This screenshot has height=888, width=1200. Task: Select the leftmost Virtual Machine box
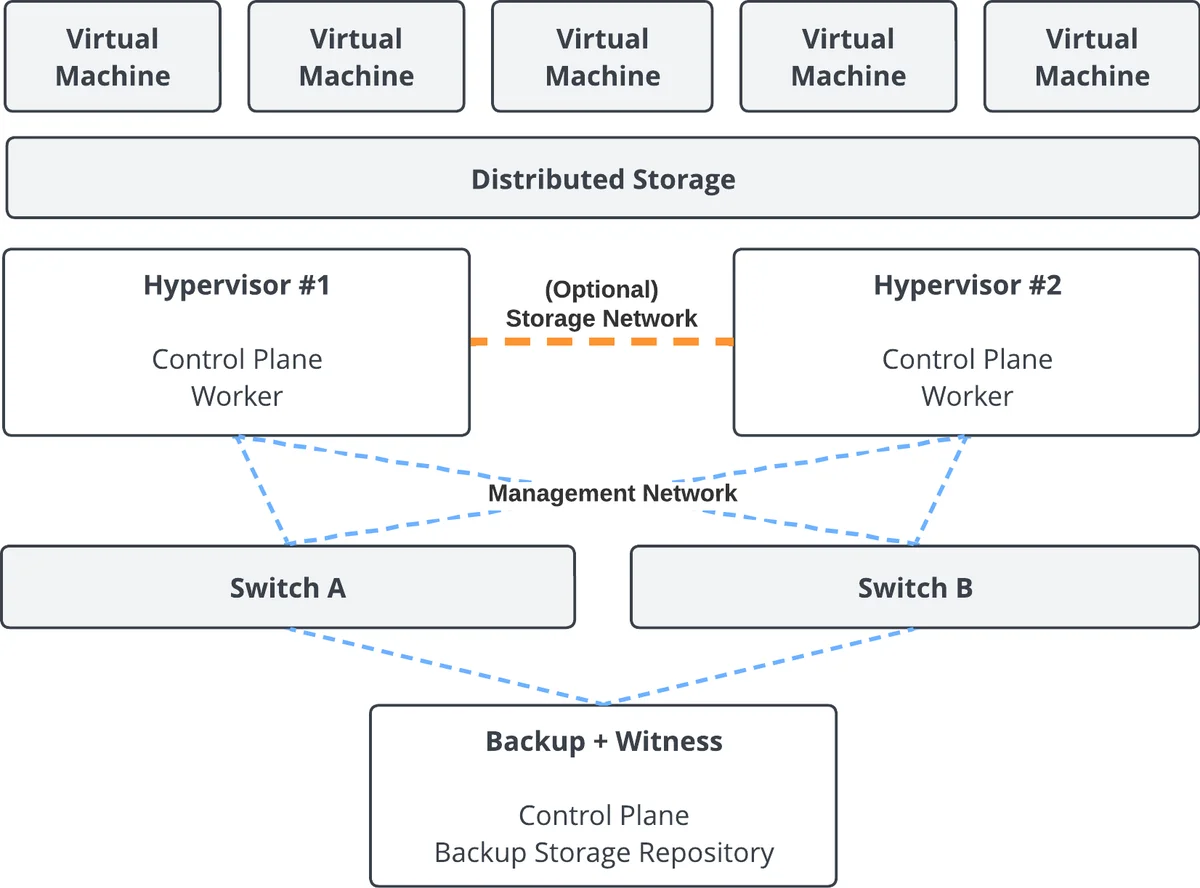[x=112, y=56]
